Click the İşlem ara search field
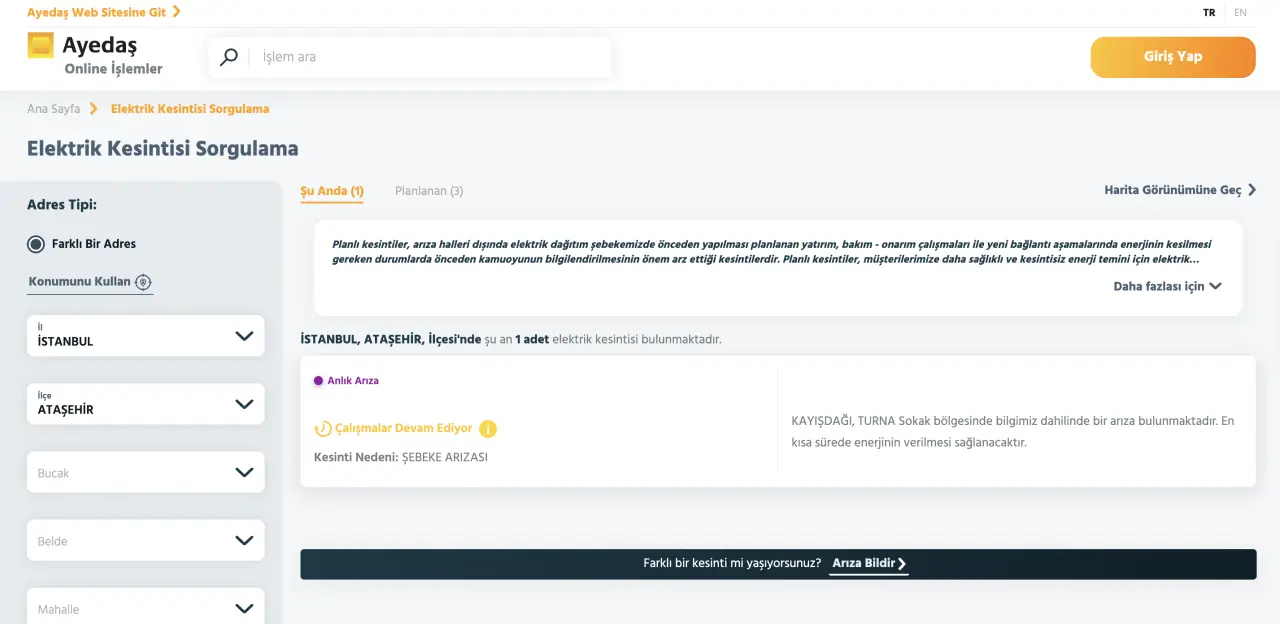Screen dimensions: 1280x624 coord(430,57)
